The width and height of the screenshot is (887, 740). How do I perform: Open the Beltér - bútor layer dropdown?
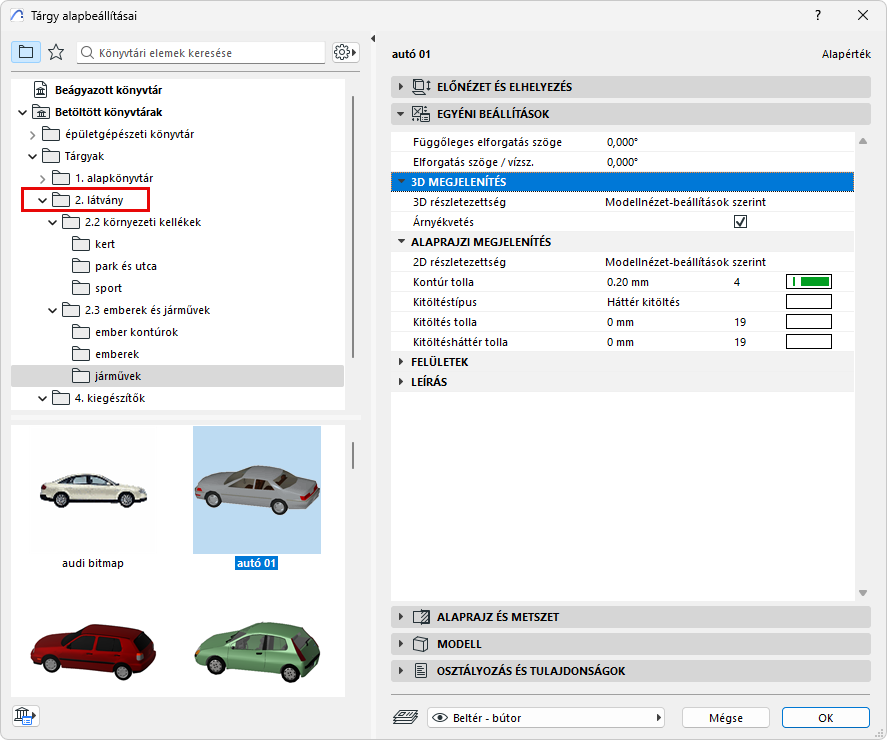point(547,717)
